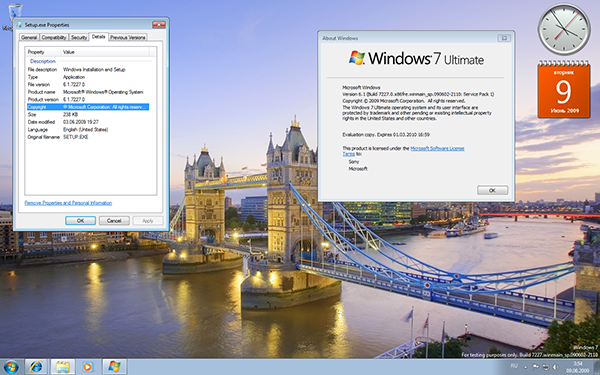
Task: Click the Apply button in Properties dialog
Action: (x=148, y=221)
